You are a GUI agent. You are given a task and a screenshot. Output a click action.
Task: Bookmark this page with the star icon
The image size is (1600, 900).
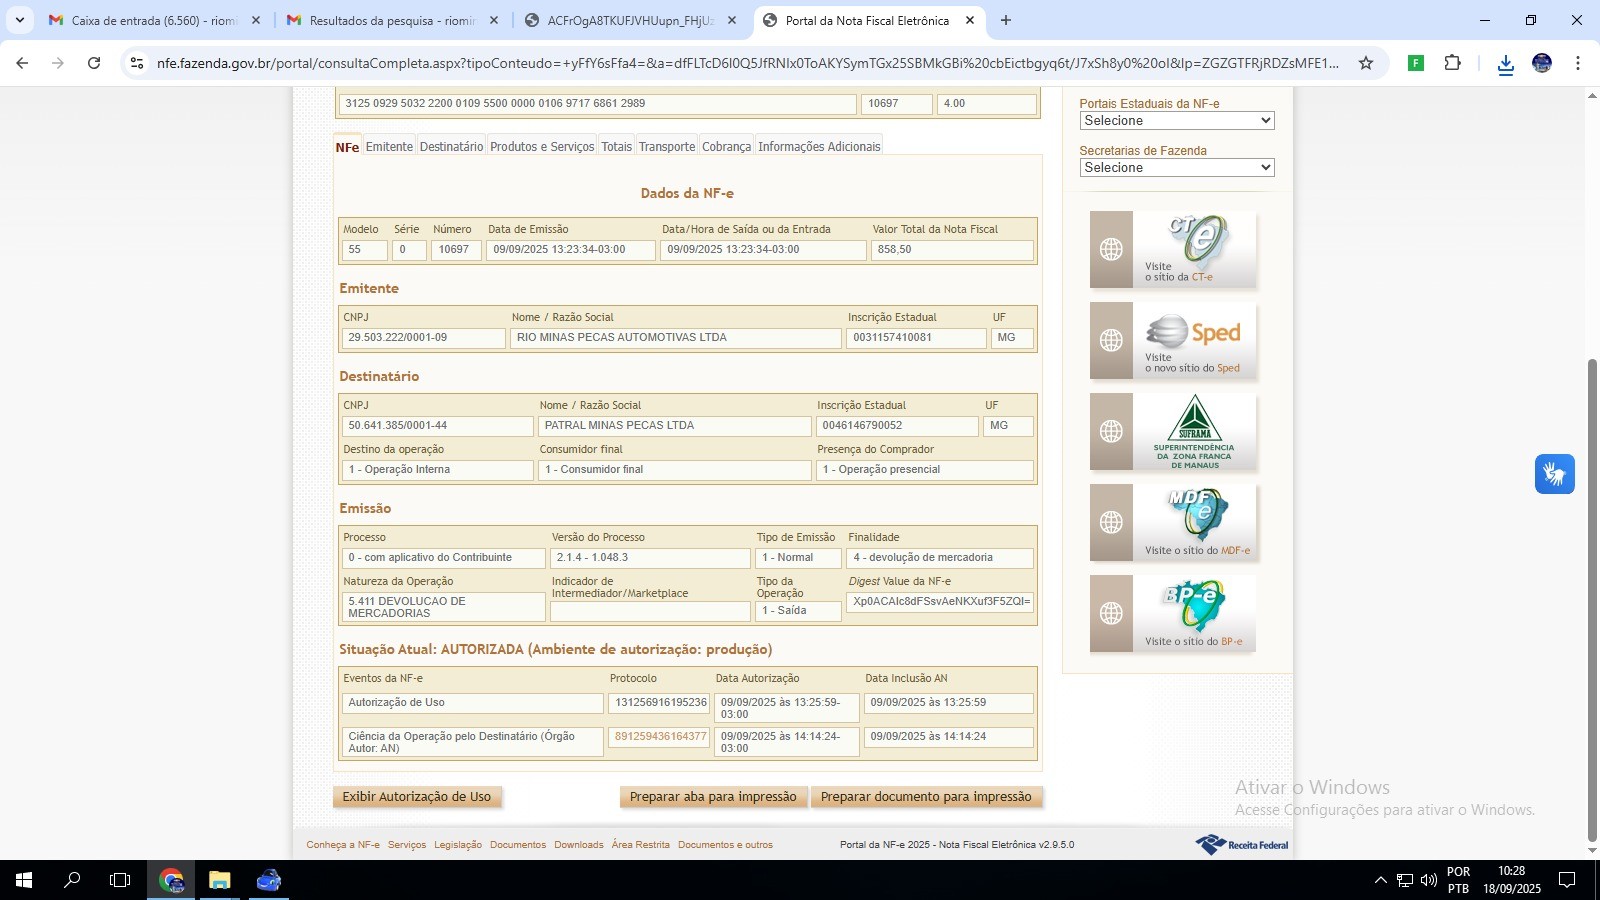[x=1365, y=63]
